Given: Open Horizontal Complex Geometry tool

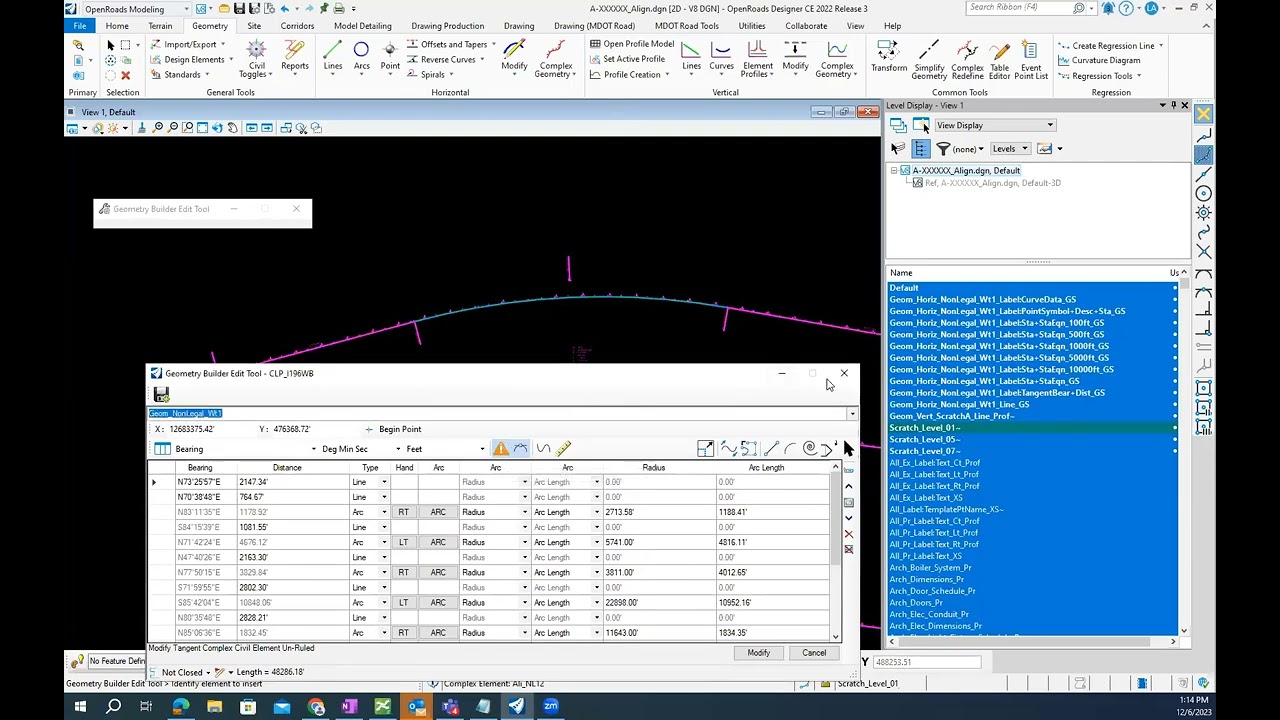Looking at the screenshot, I should click(x=553, y=59).
